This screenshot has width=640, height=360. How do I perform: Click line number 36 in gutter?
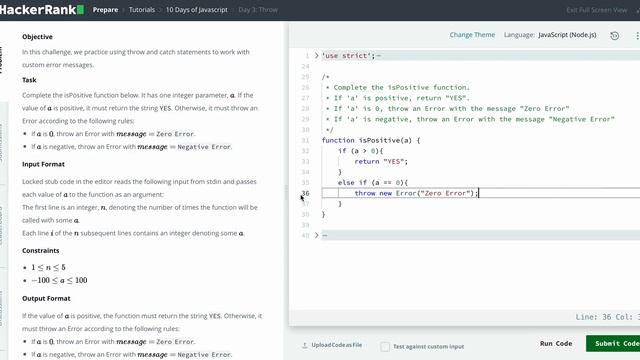pyautogui.click(x=305, y=193)
